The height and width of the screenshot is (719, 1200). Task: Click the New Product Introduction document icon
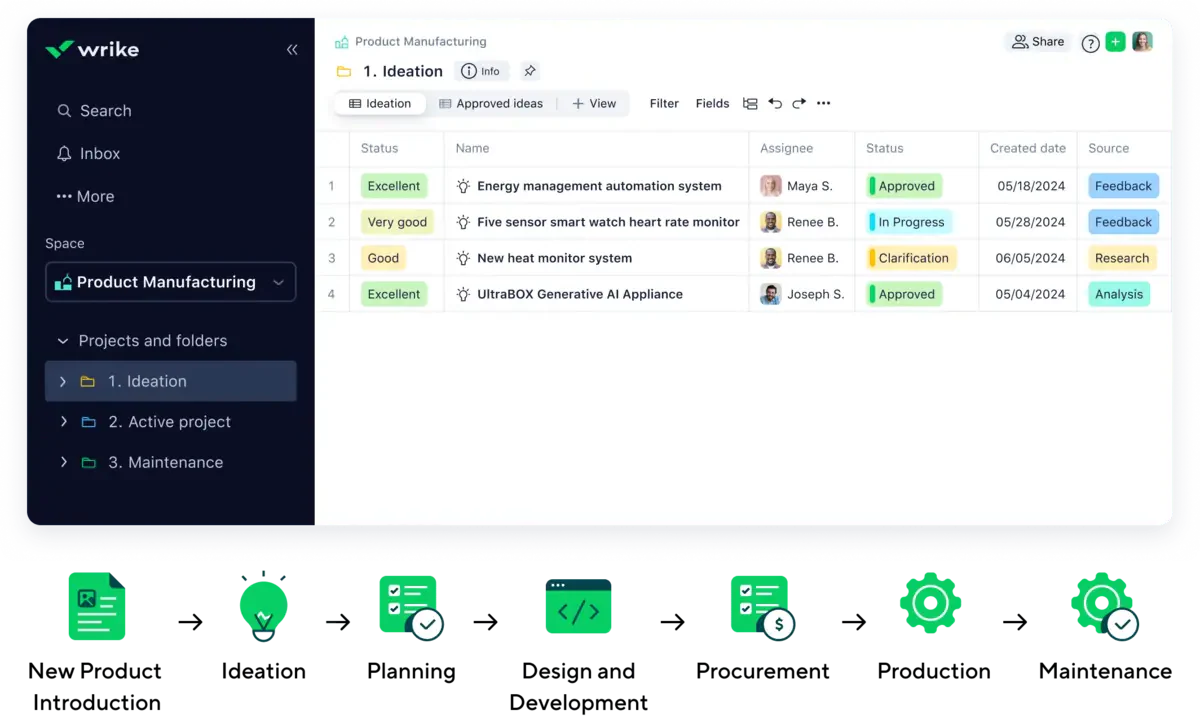pyautogui.click(x=97, y=606)
